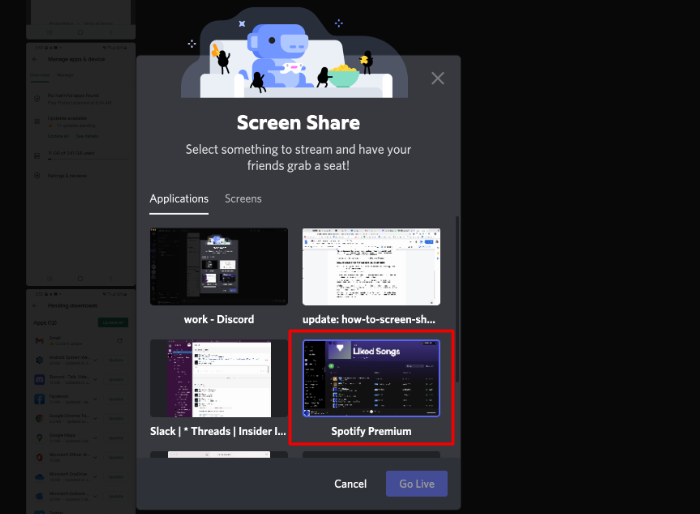Screen dimensions: 700x514
Task: Switch to the Screens tab
Action: (243, 199)
